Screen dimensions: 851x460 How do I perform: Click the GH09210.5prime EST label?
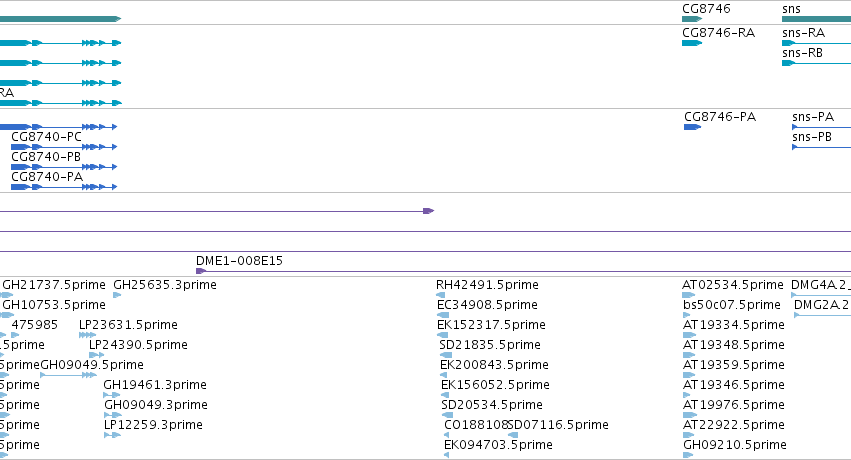click(735, 445)
